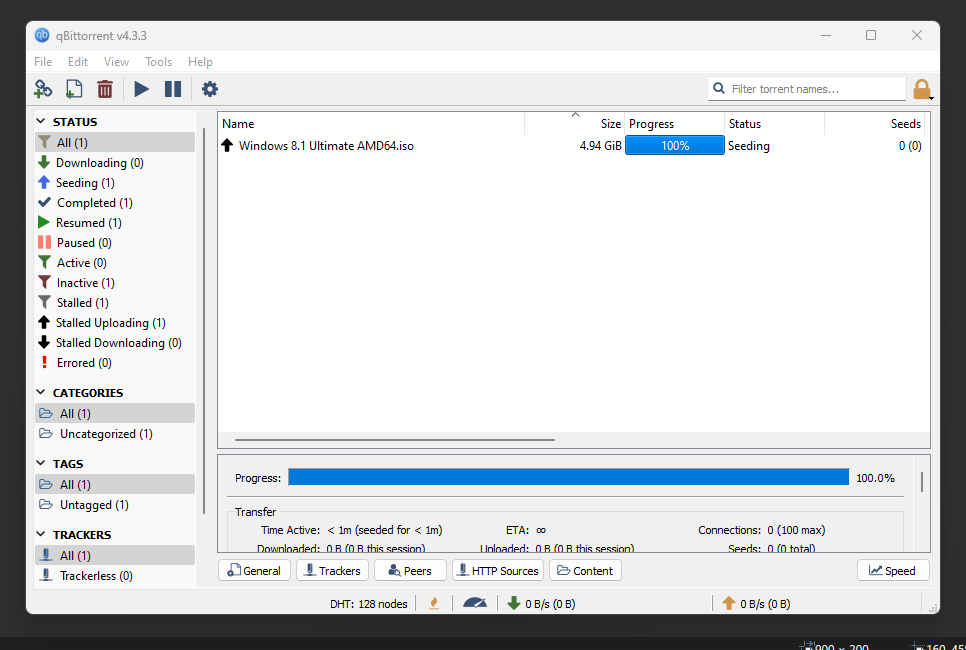Viewport: 966px width, 650px height.
Task: Select the Stalled Downloading (0) filter
Action: click(x=115, y=343)
